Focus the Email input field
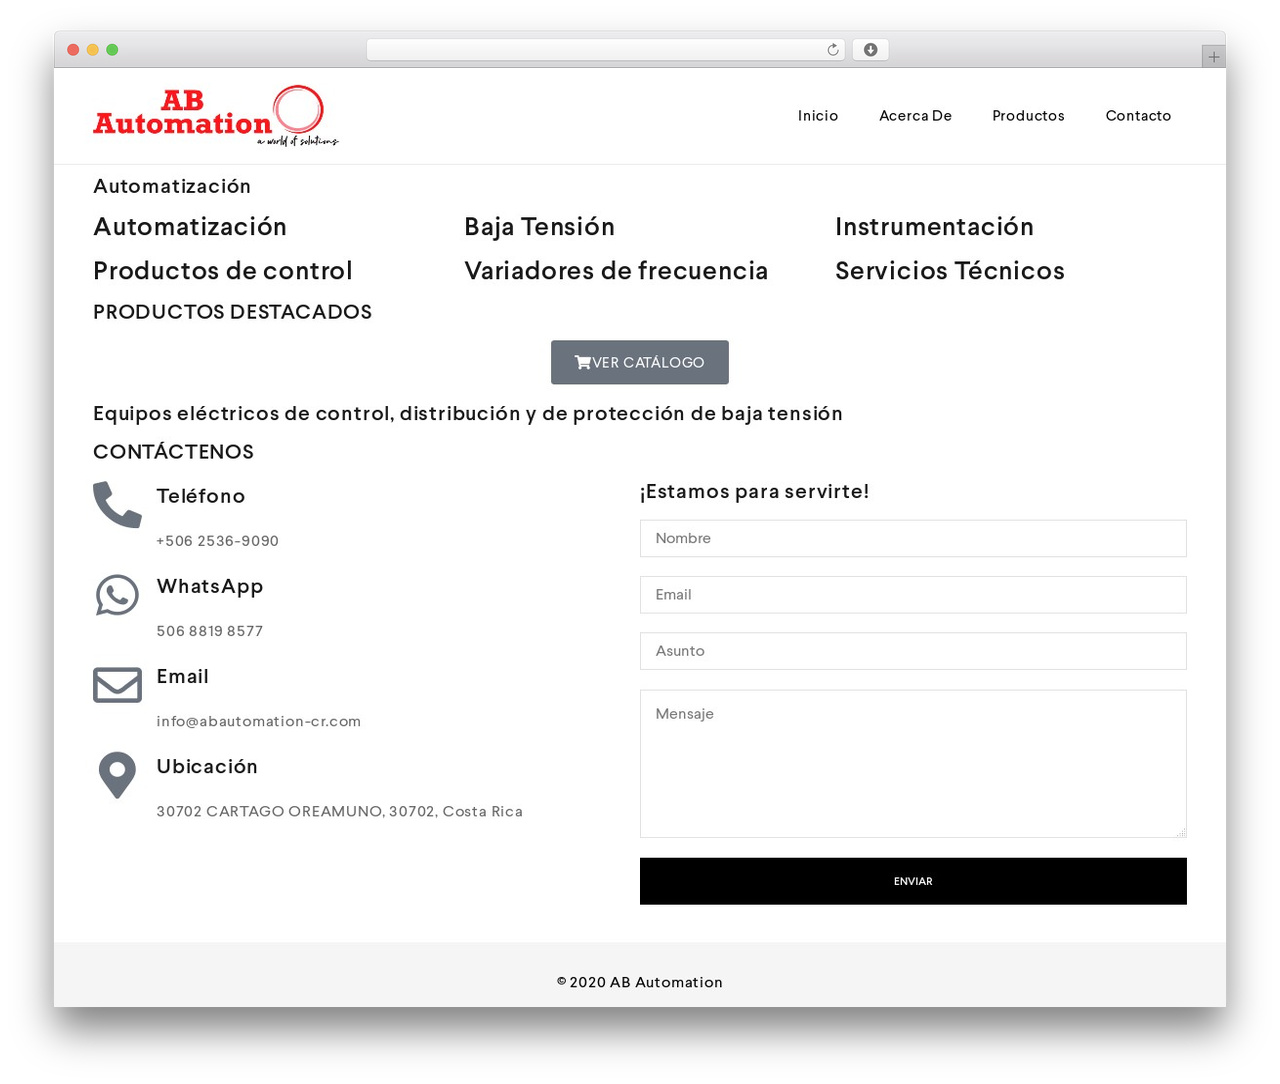Screen dimensions: 1280x1084 (x=913, y=594)
